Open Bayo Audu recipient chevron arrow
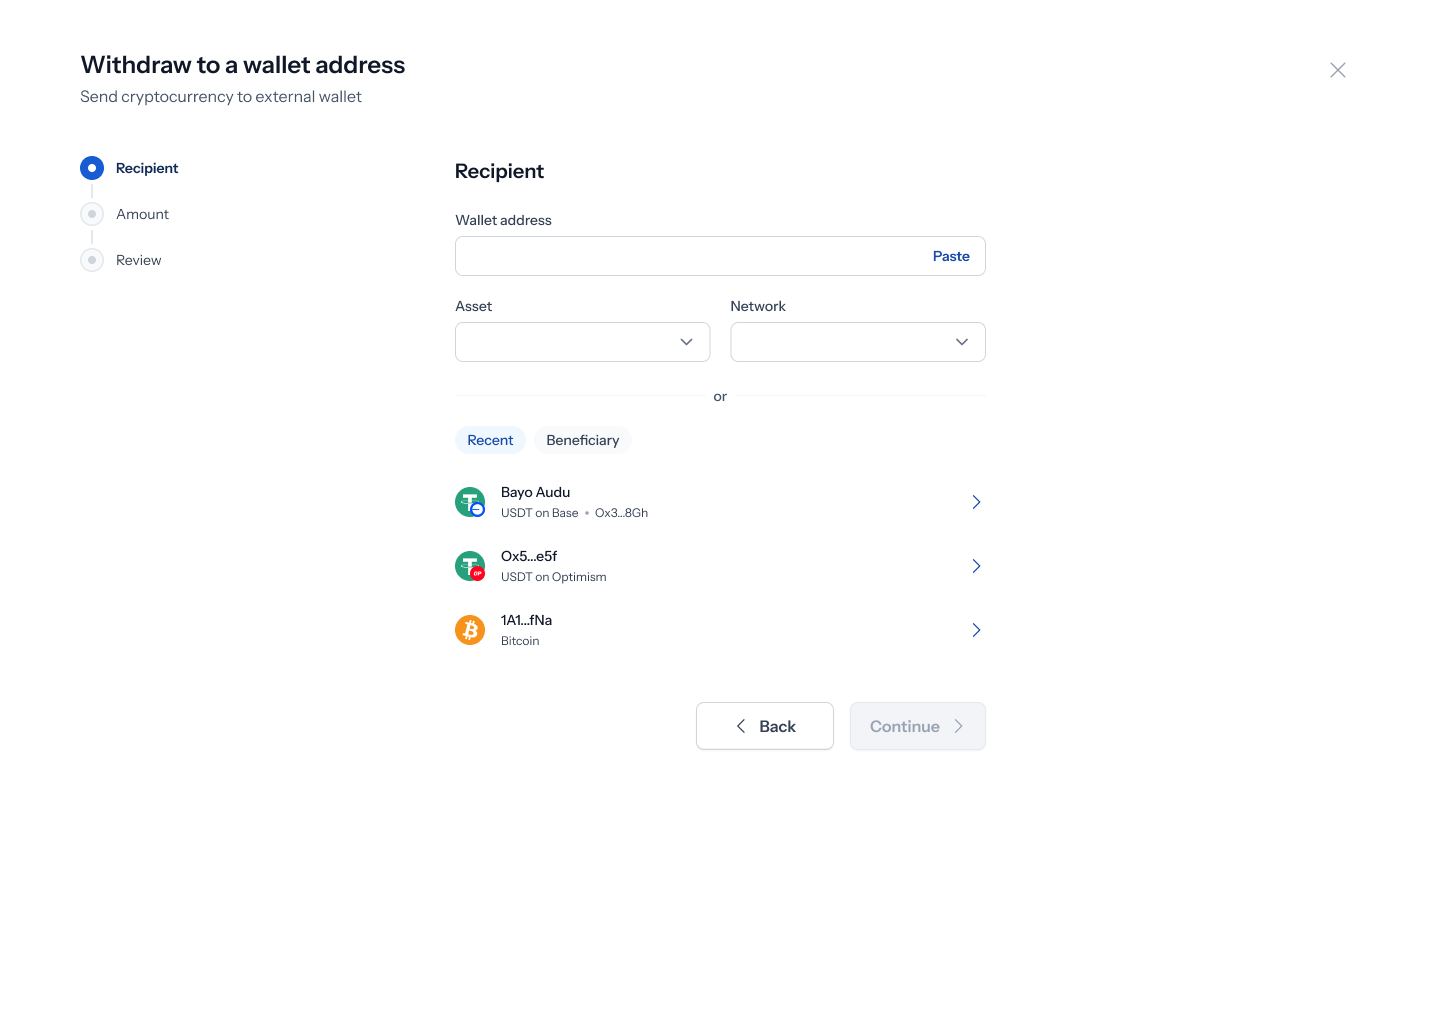The height and width of the screenshot is (1024, 1440). [x=976, y=502]
